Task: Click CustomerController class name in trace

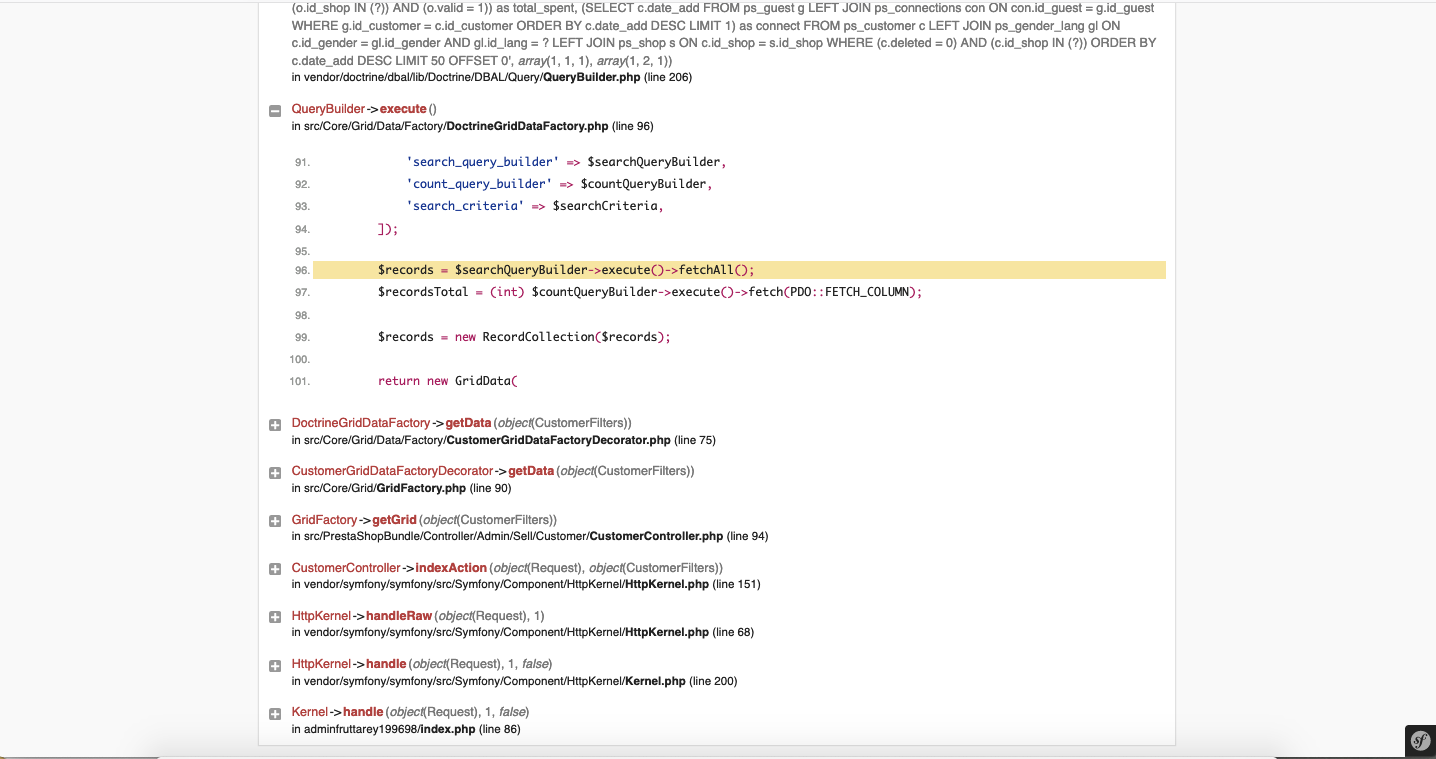Action: 346,568
